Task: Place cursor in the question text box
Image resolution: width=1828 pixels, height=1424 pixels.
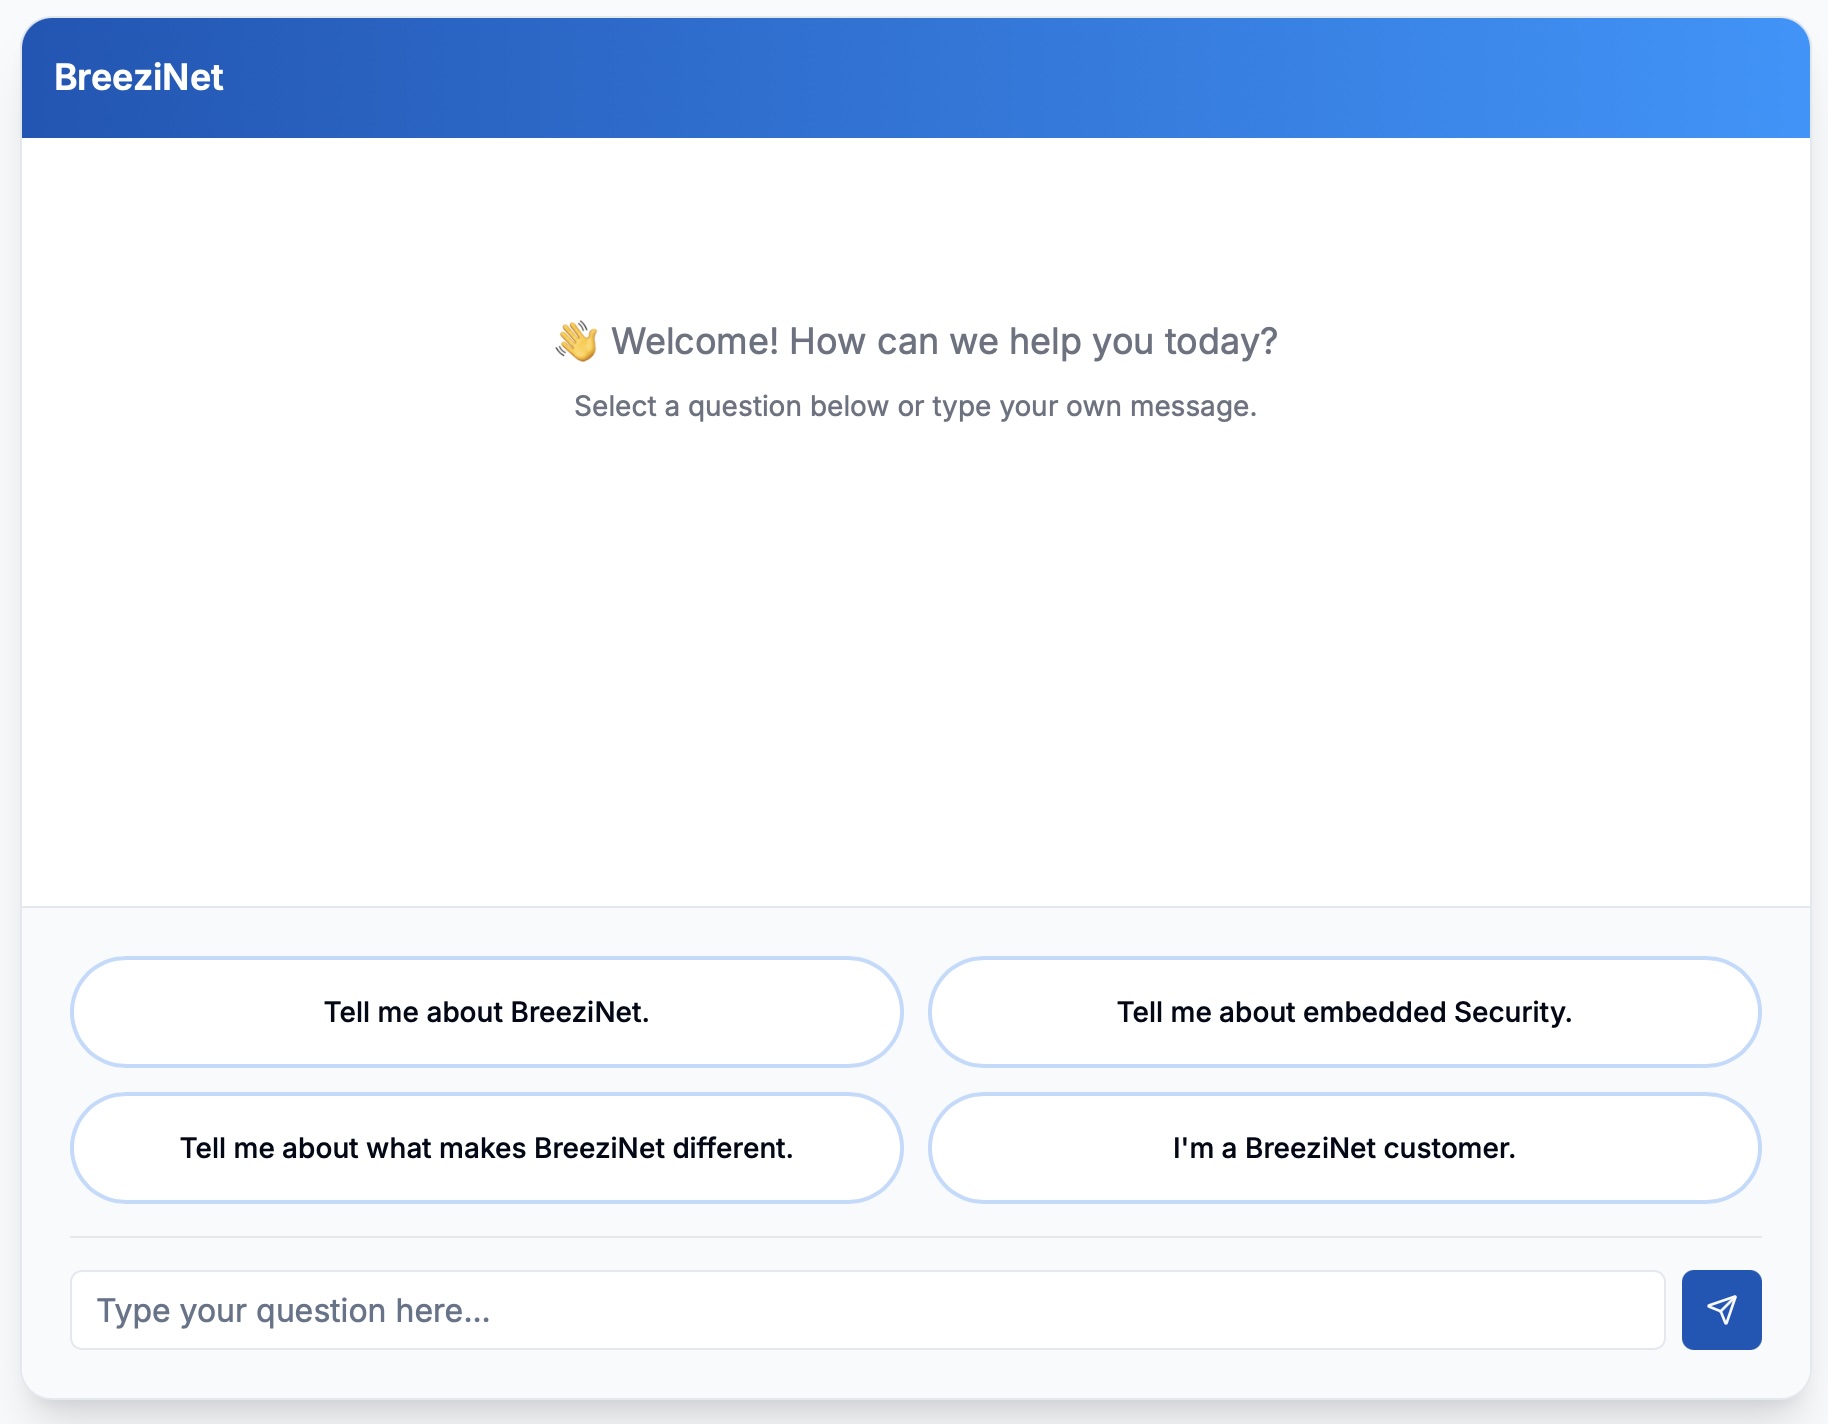Action: point(867,1310)
